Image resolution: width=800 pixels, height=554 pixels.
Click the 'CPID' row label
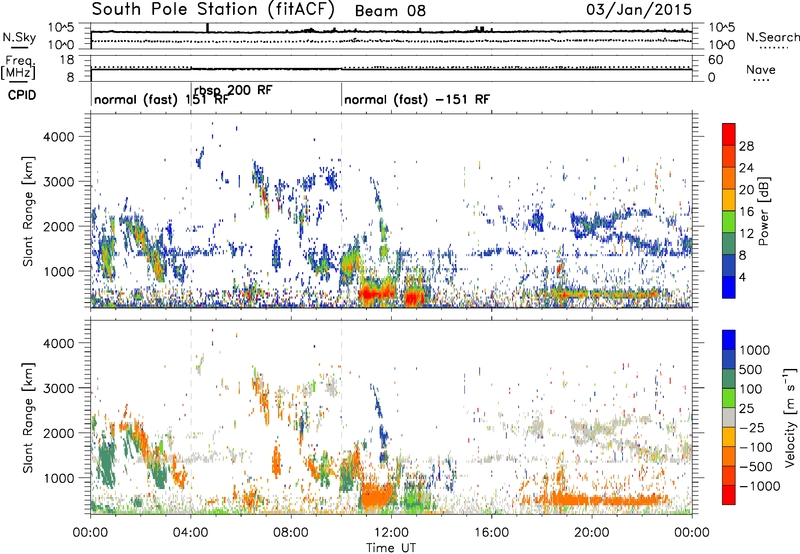pyautogui.click(x=22, y=95)
